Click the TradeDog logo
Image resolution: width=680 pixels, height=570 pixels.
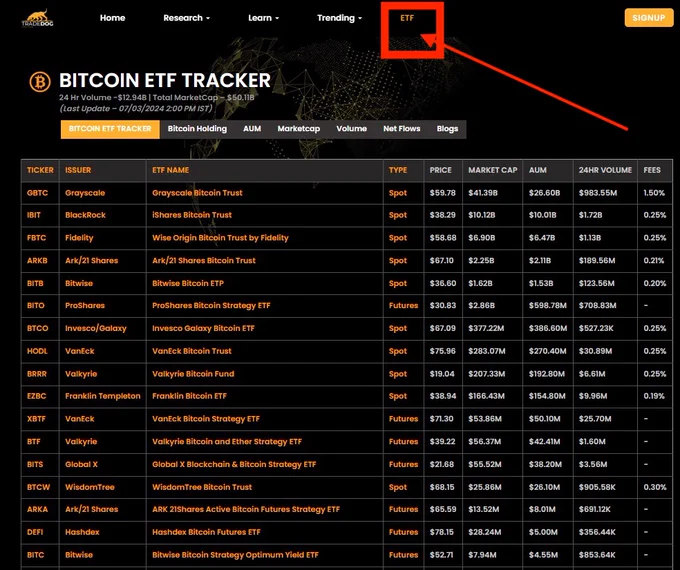coord(38,18)
